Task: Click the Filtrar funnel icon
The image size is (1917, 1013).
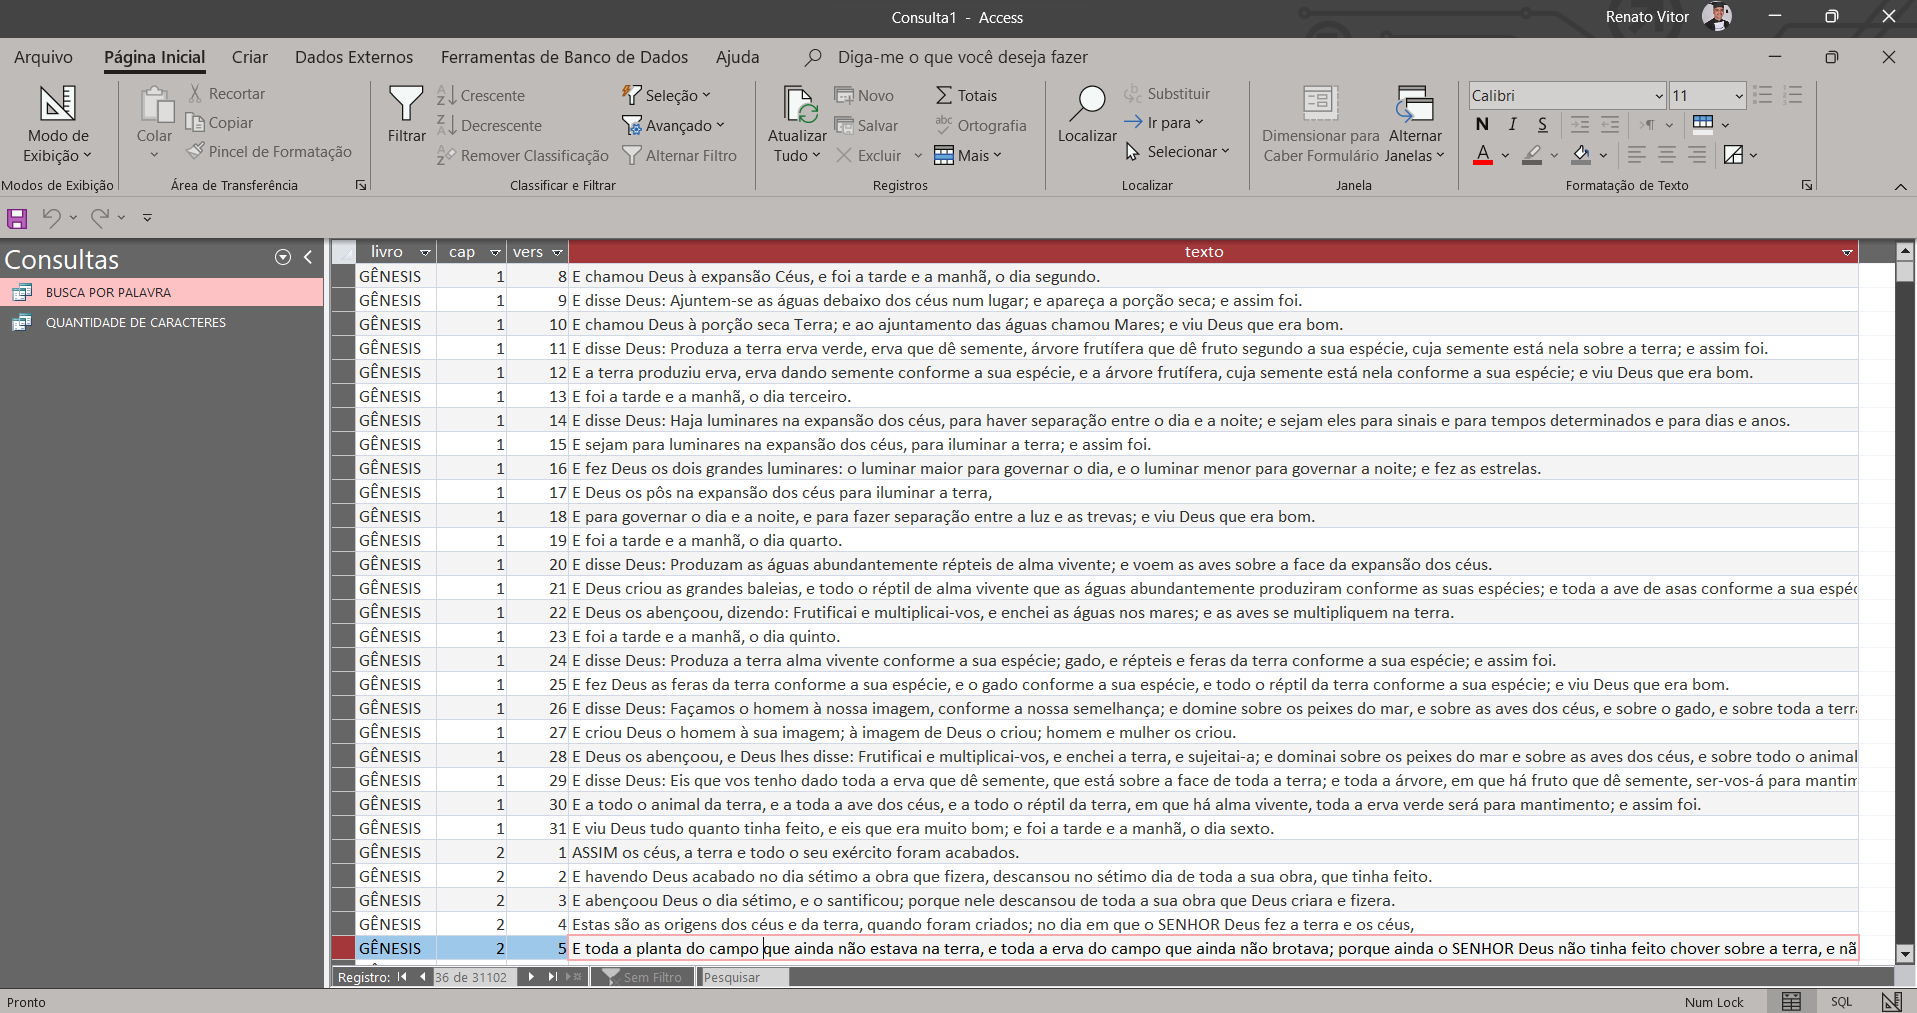Action: tap(406, 103)
